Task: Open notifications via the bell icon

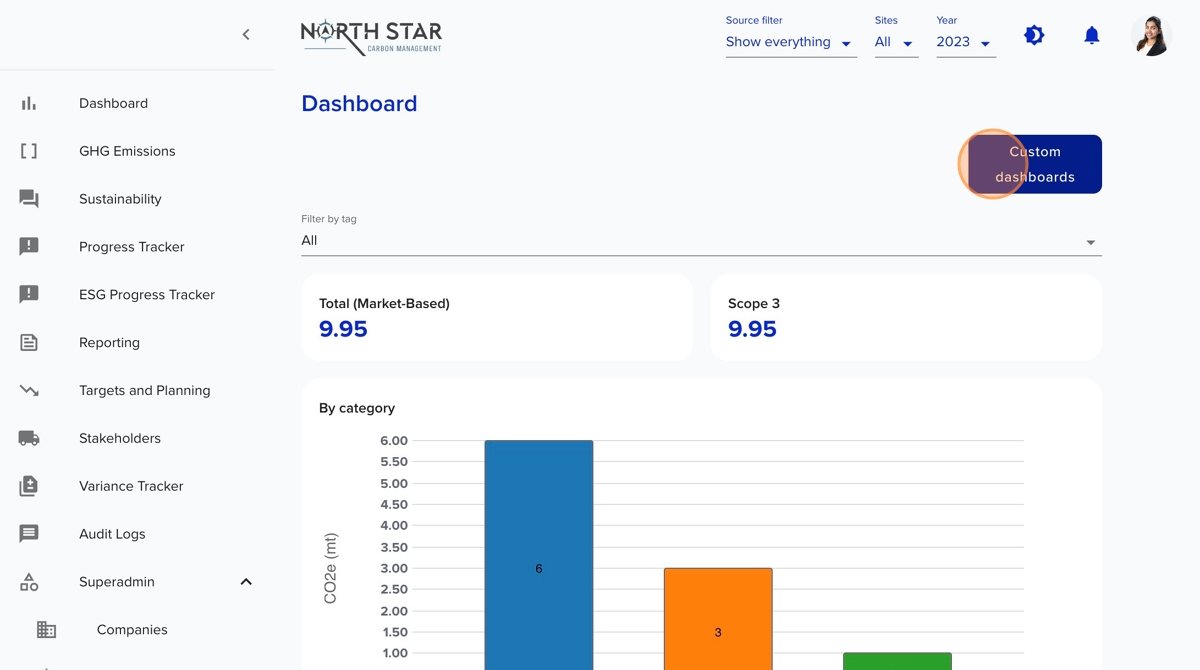Action: (1092, 35)
